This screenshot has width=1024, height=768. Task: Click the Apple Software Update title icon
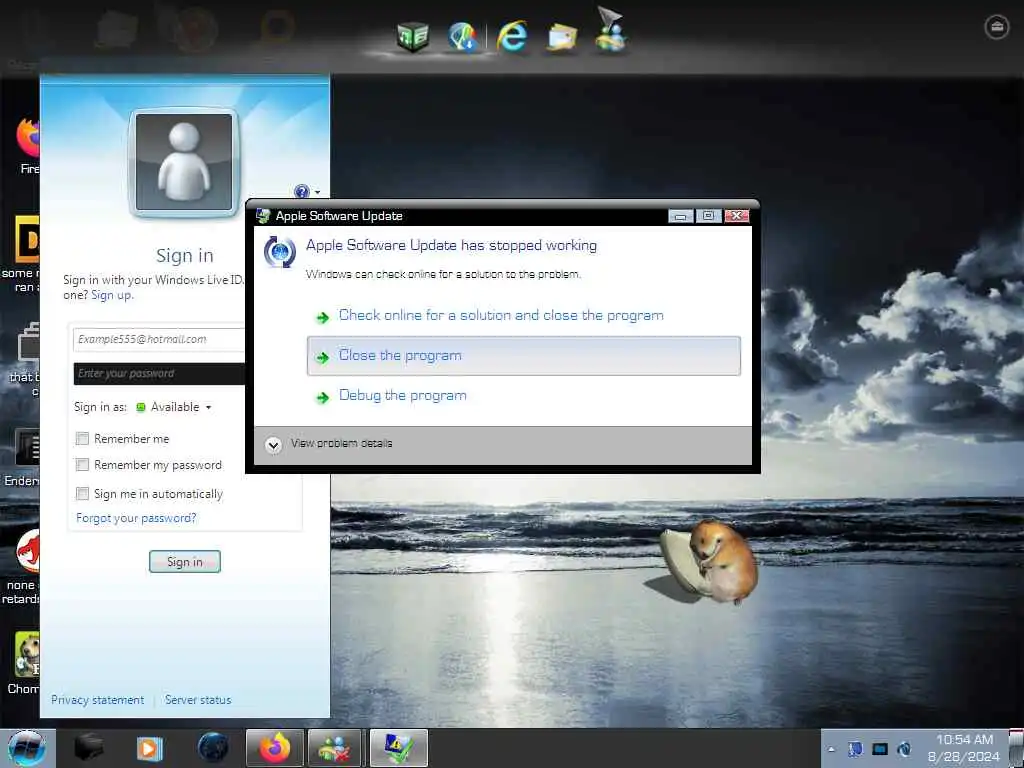pos(263,216)
